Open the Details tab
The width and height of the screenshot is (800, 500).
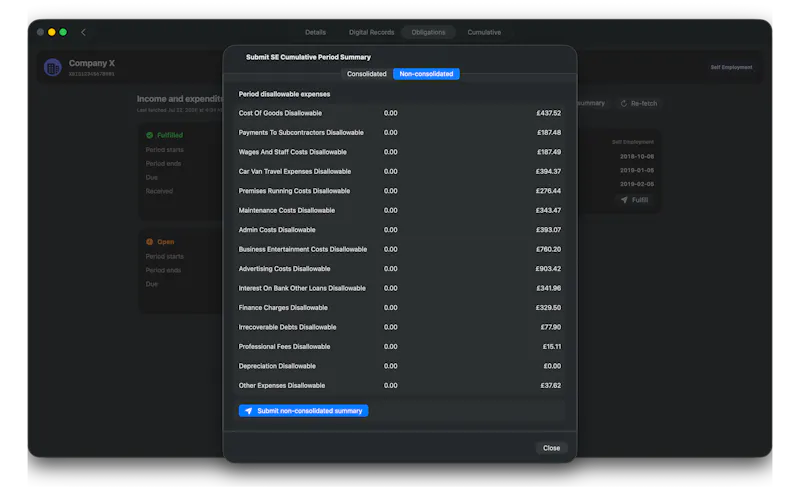(x=315, y=32)
